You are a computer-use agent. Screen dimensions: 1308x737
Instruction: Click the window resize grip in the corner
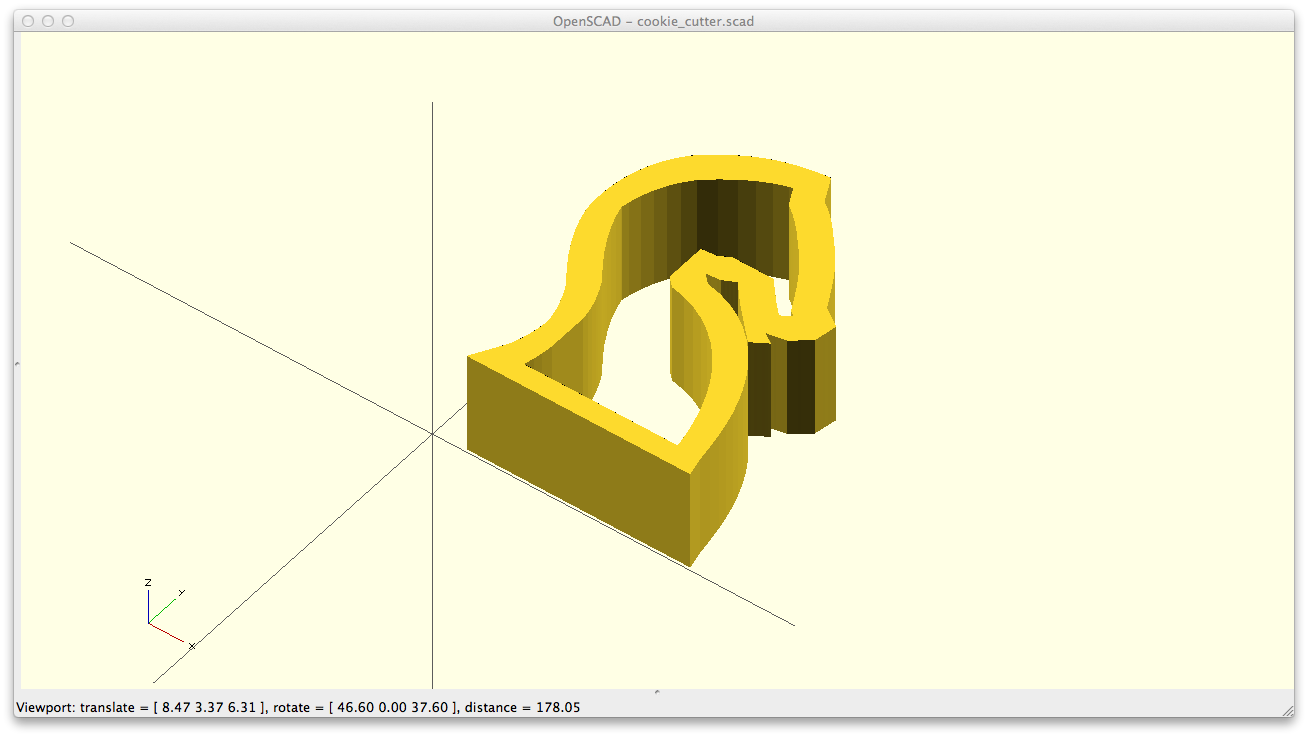click(x=1287, y=709)
